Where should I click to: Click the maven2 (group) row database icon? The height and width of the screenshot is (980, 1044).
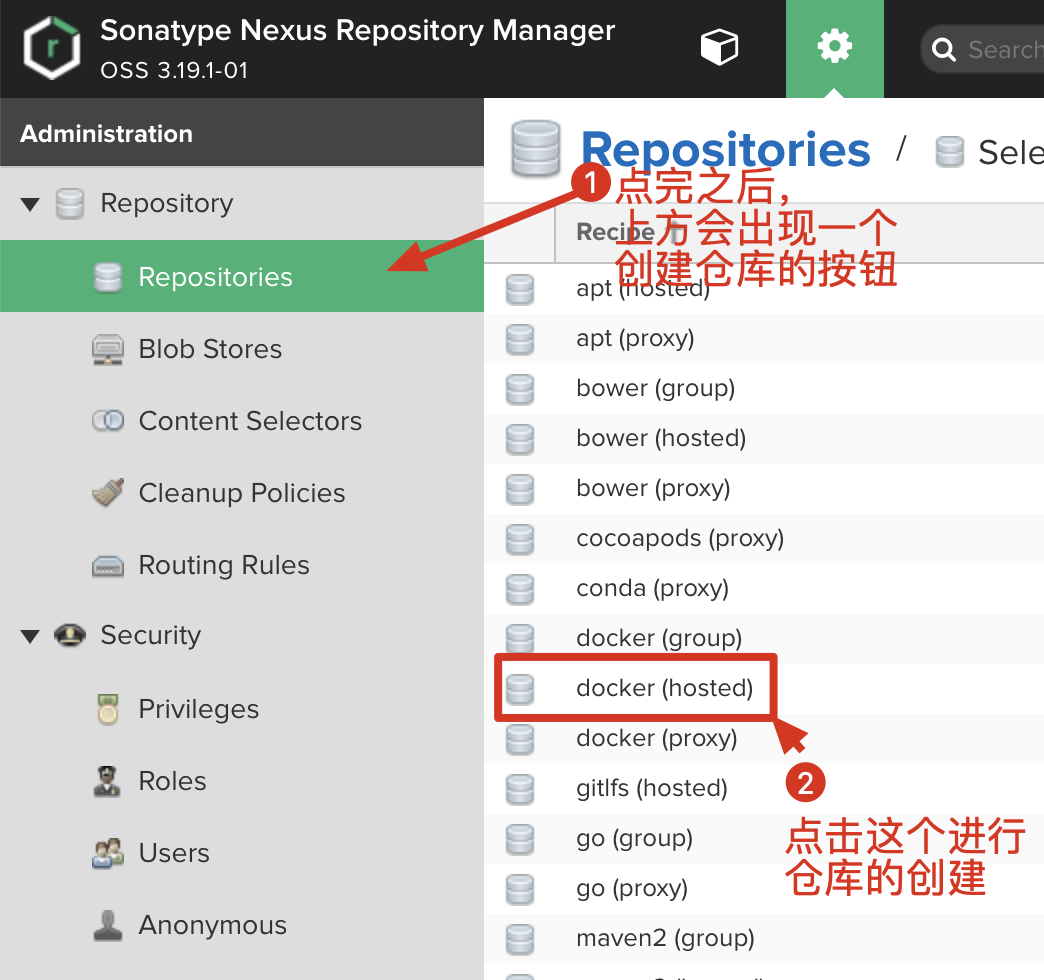[x=520, y=939]
